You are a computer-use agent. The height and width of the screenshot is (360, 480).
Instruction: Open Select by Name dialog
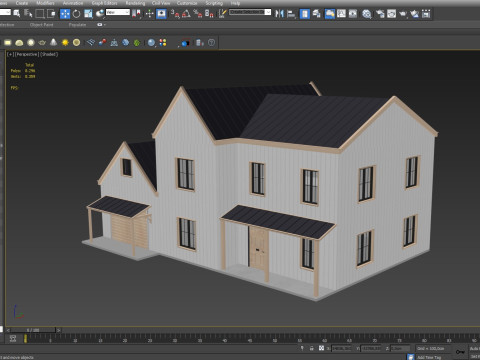pyautogui.click(x=28, y=14)
